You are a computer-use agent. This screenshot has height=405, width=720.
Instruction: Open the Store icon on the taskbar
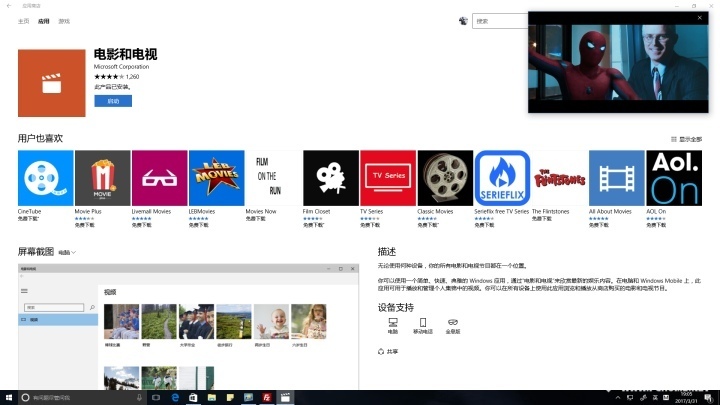[193, 398]
